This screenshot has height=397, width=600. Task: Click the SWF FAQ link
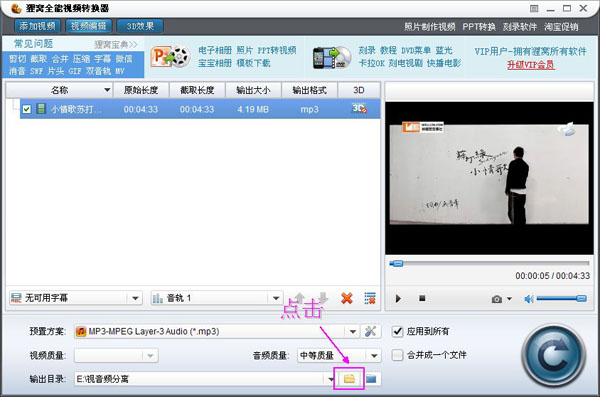(x=37, y=71)
